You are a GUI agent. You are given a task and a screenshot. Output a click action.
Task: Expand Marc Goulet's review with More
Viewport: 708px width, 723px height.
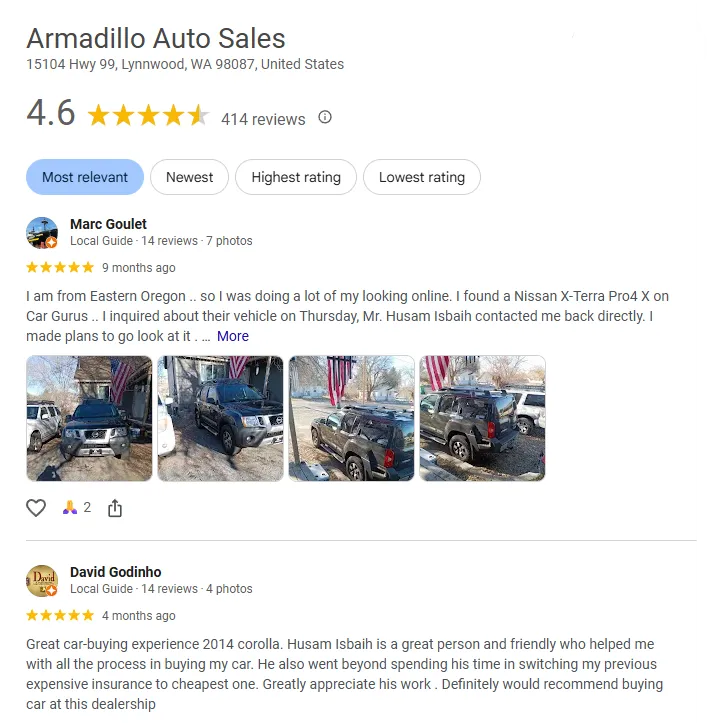pos(233,336)
